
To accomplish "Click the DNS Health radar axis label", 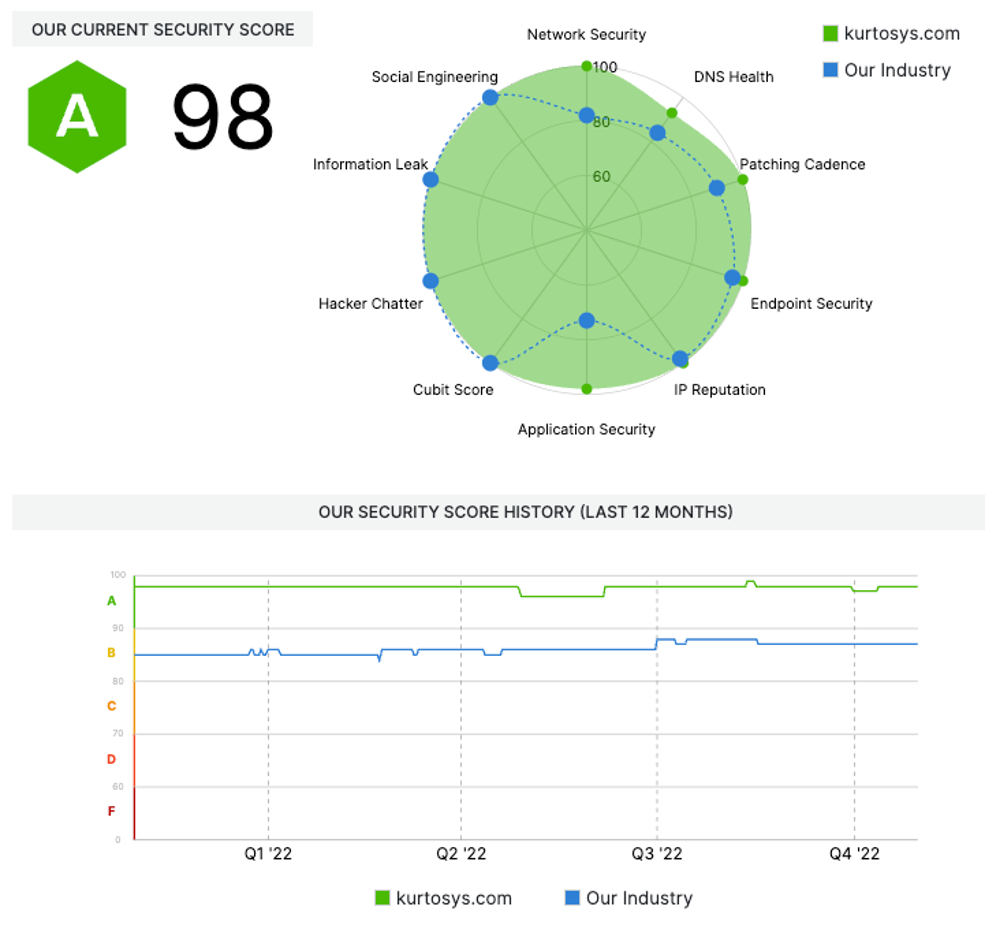I will pyautogui.click(x=733, y=77).
